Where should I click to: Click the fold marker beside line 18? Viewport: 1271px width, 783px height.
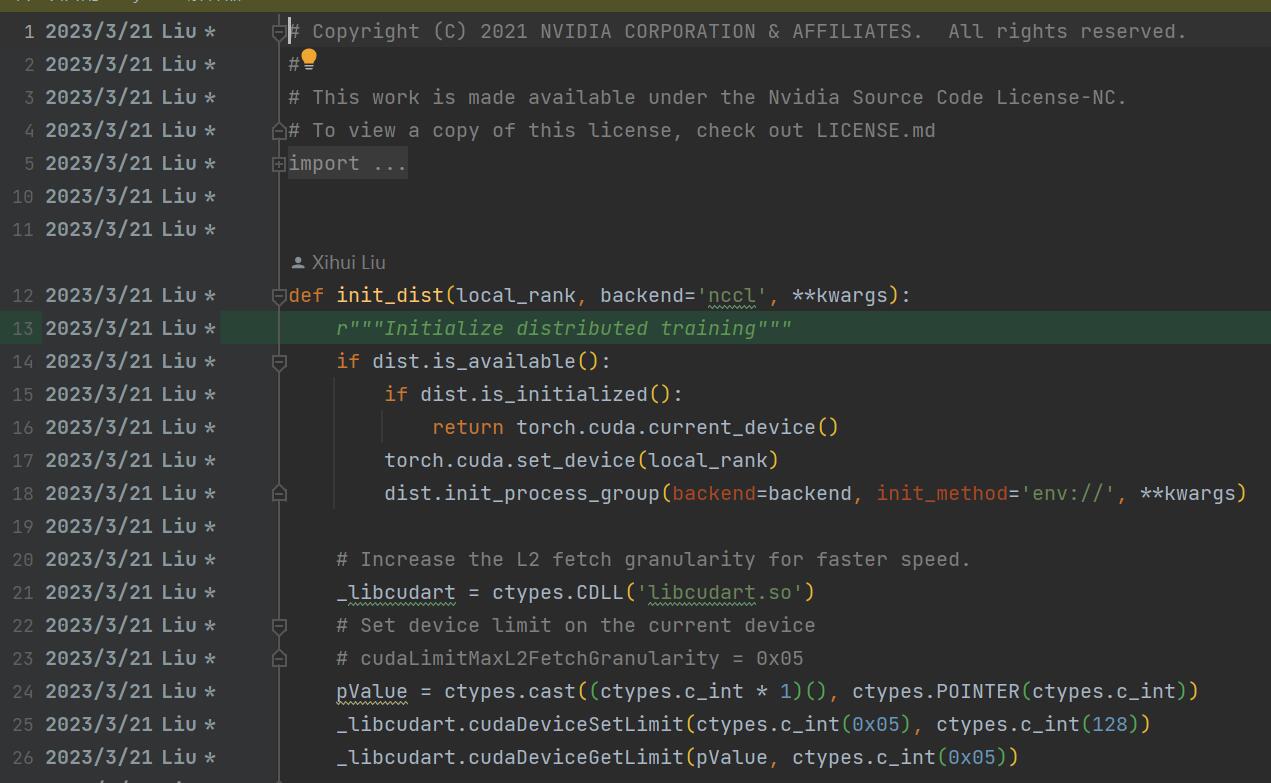coord(279,492)
